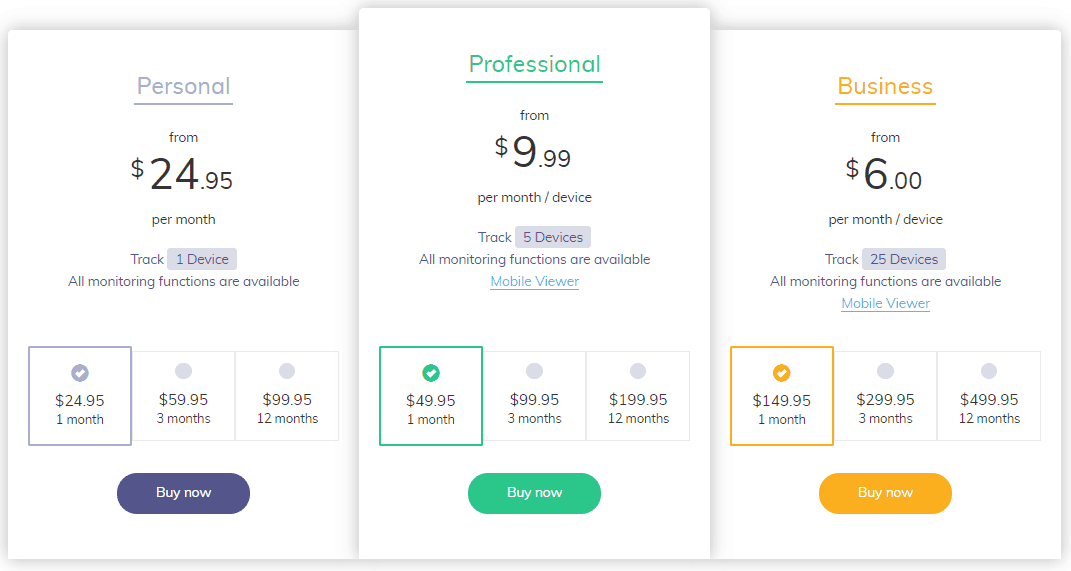This screenshot has width=1071, height=571.
Task: Pick the Professional $199.95 twelve-month option
Action: [x=638, y=396]
